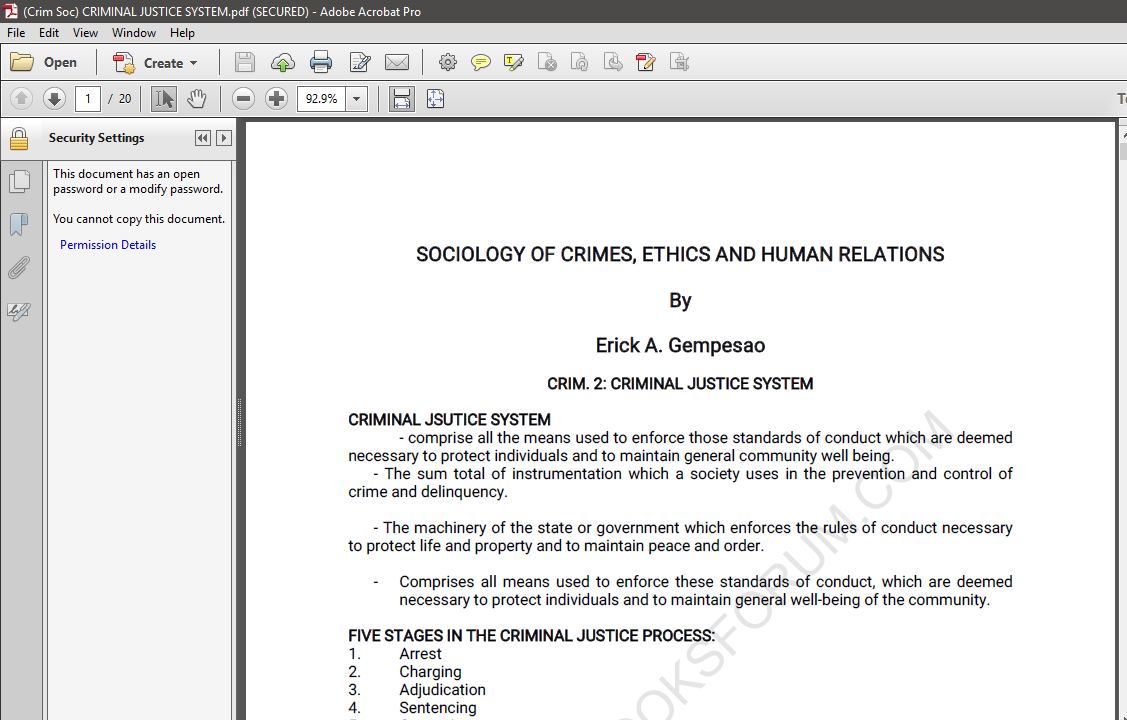Click the document title 'SOCIOLOGY OF CRIMES, ETHICS AND HUMAN RELATIONS'
Image resolution: width=1127 pixels, height=720 pixels.
[680, 254]
